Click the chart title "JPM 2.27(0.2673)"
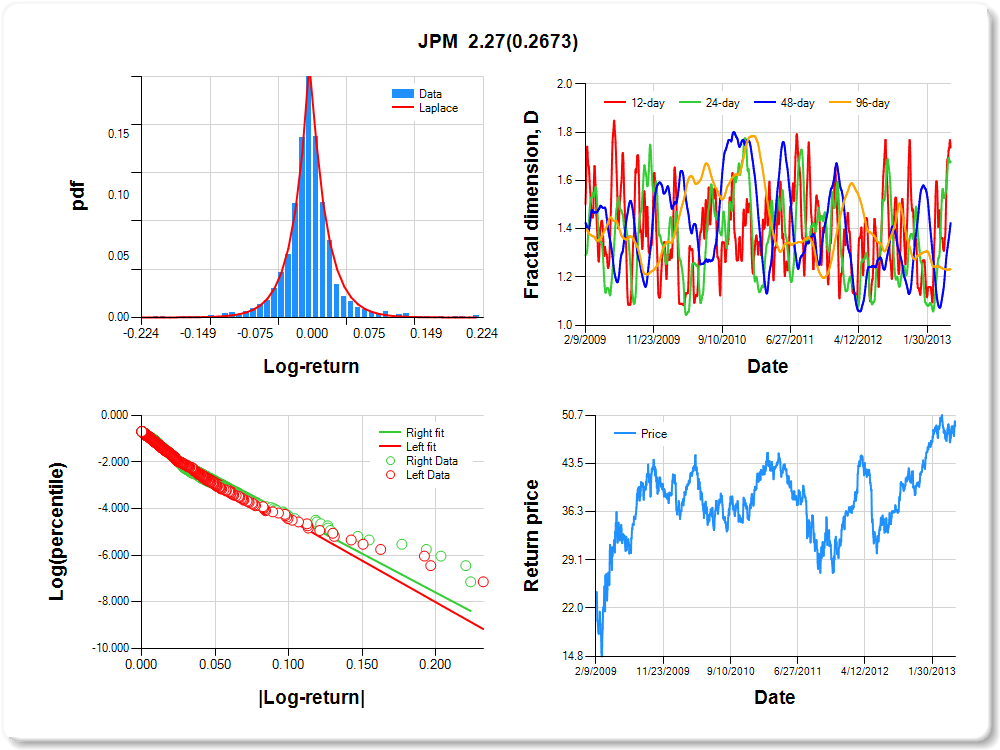This screenshot has height=750, width=1000. tap(498, 41)
